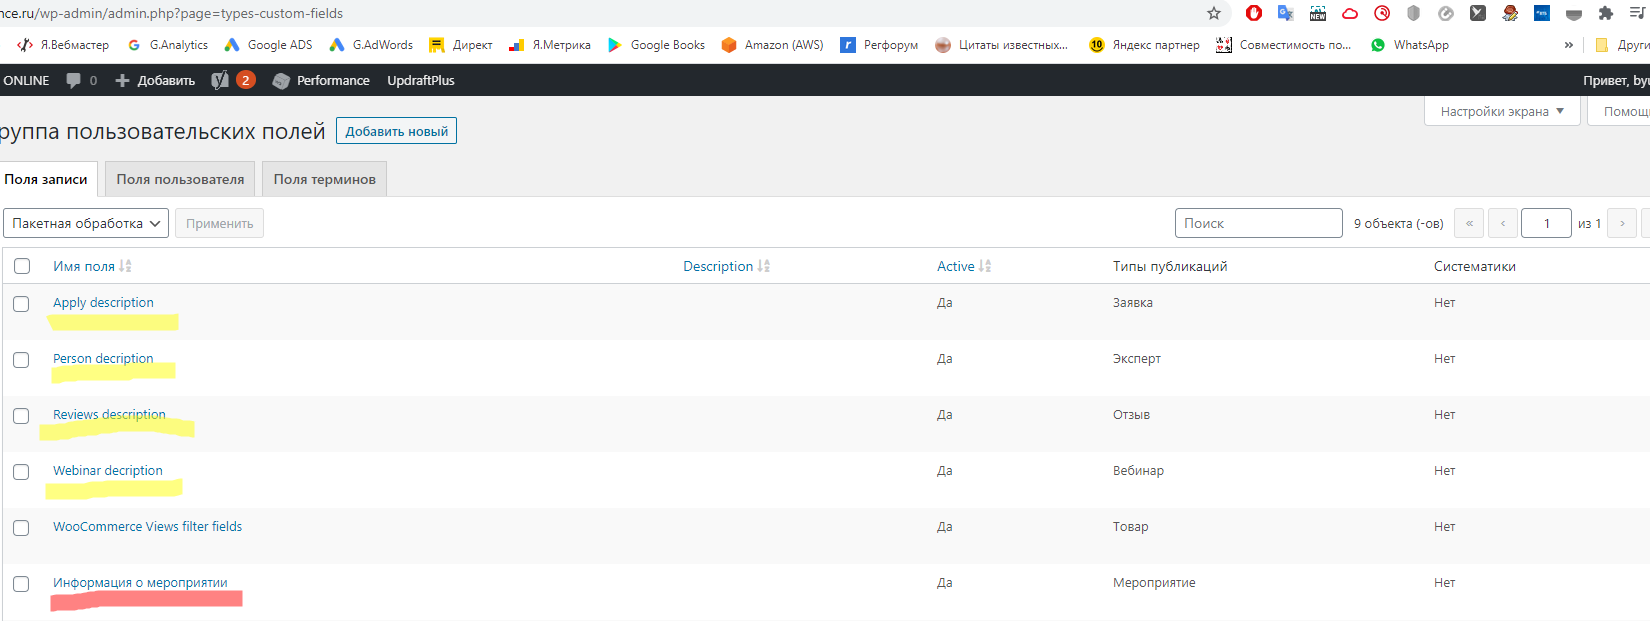Click the '9 объекта (-ов)' count text
This screenshot has width=1650, height=621.
click(x=1398, y=223)
